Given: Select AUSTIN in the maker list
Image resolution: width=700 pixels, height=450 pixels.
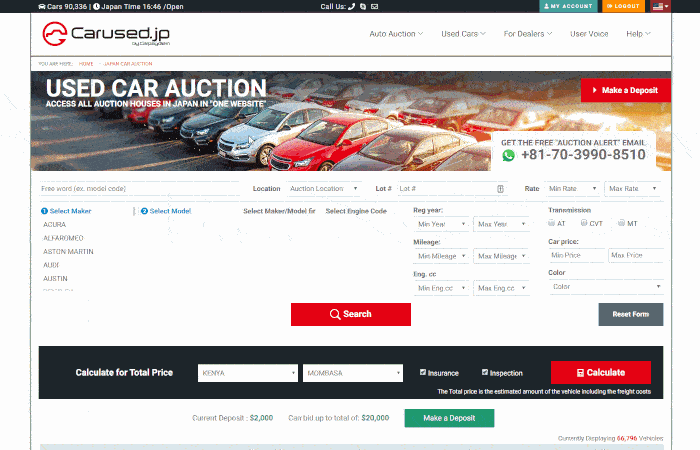Looking at the screenshot, I should click(55, 278).
